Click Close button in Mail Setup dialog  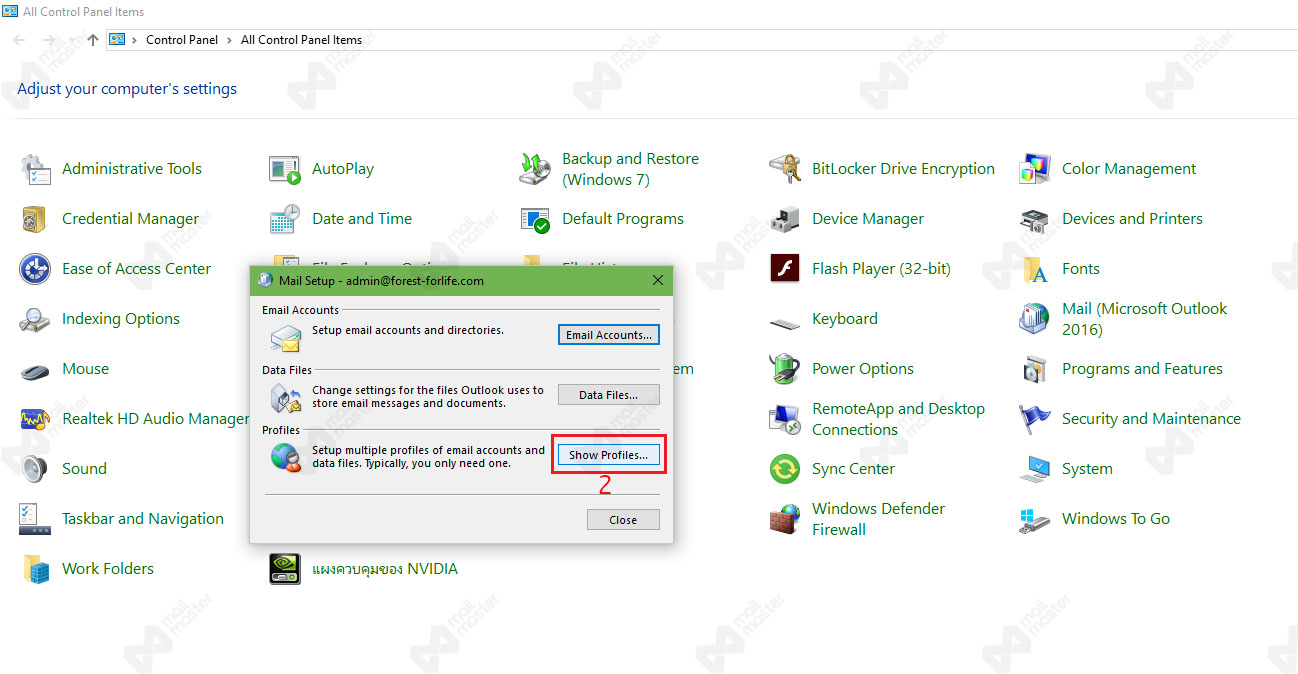pos(623,520)
